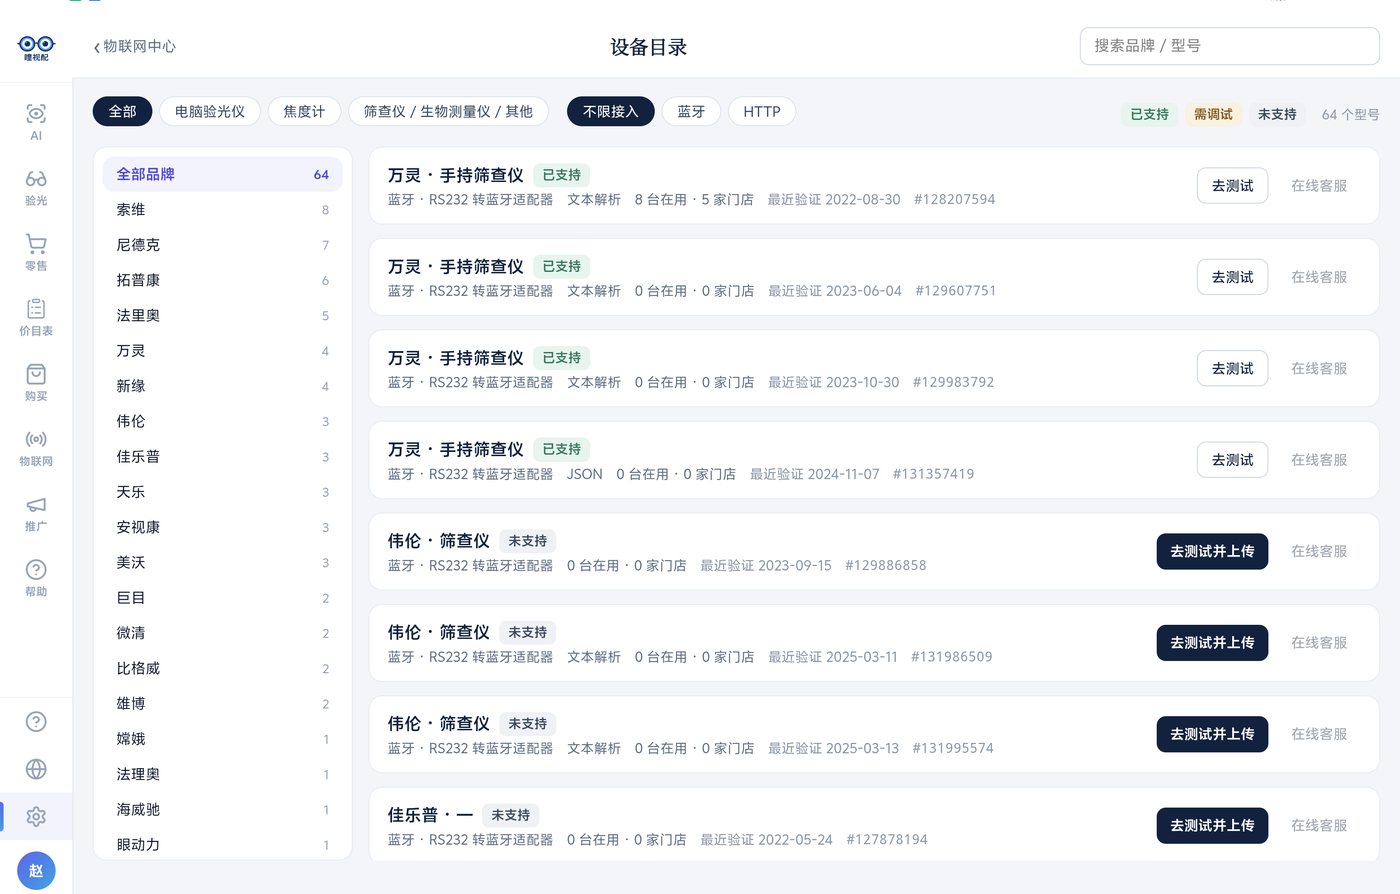Select the 焦度计 filter chip
Viewport: 1400px width, 894px height.
click(x=304, y=111)
